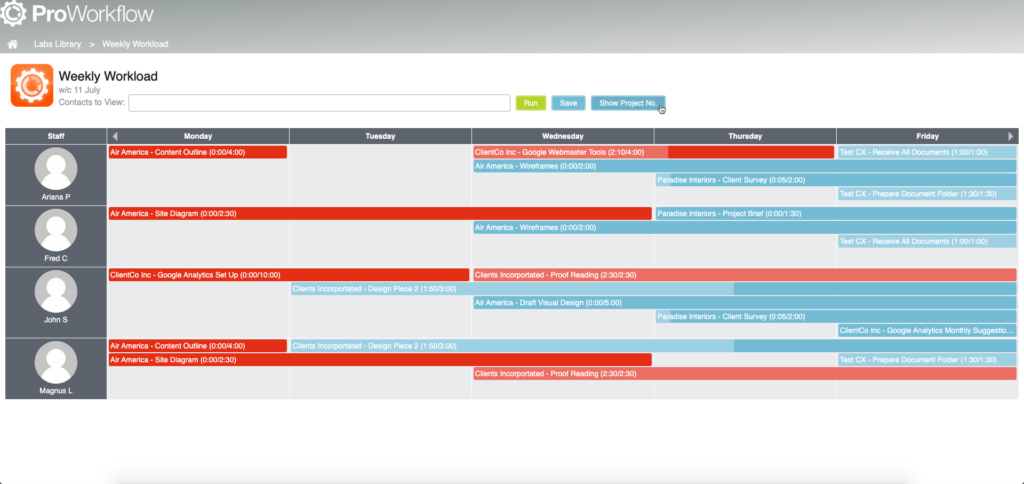Open Fred C's avatar

(56, 231)
